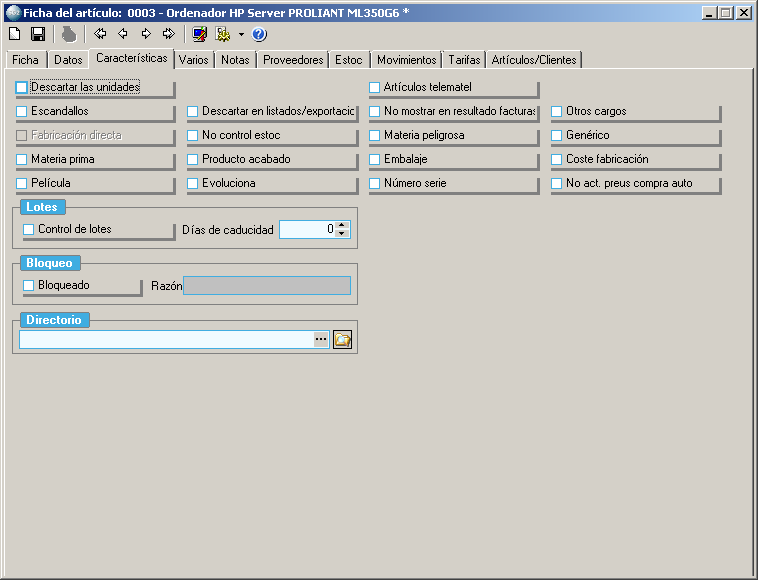Switch to the Ficha tab
This screenshot has height=580, width=758.
[25, 60]
